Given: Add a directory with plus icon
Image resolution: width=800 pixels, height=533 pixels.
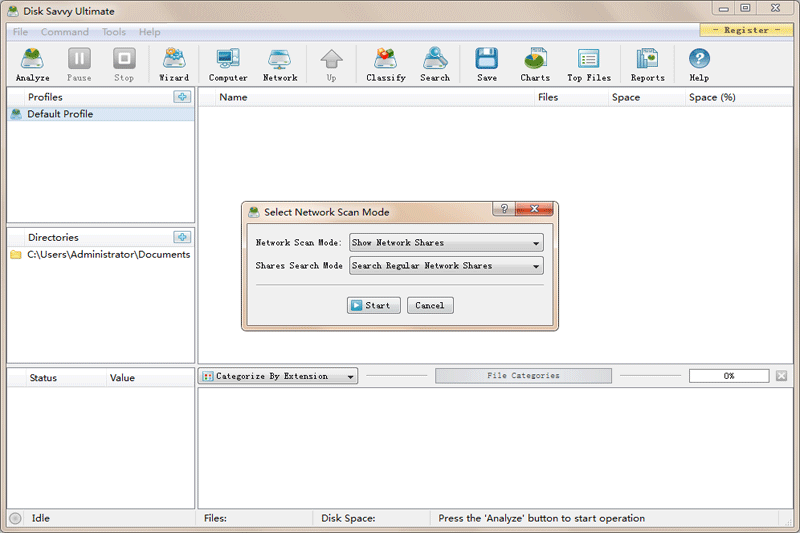Looking at the screenshot, I should [x=182, y=237].
